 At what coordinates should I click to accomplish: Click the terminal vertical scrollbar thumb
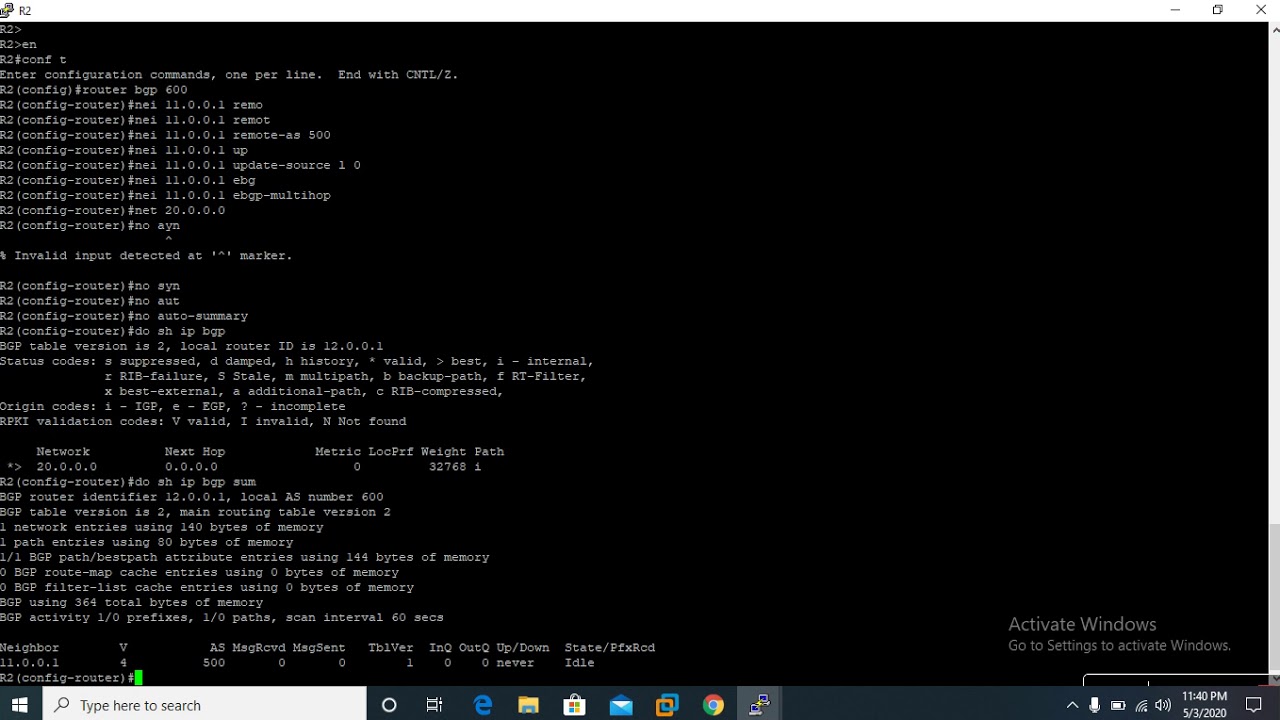(1274, 595)
